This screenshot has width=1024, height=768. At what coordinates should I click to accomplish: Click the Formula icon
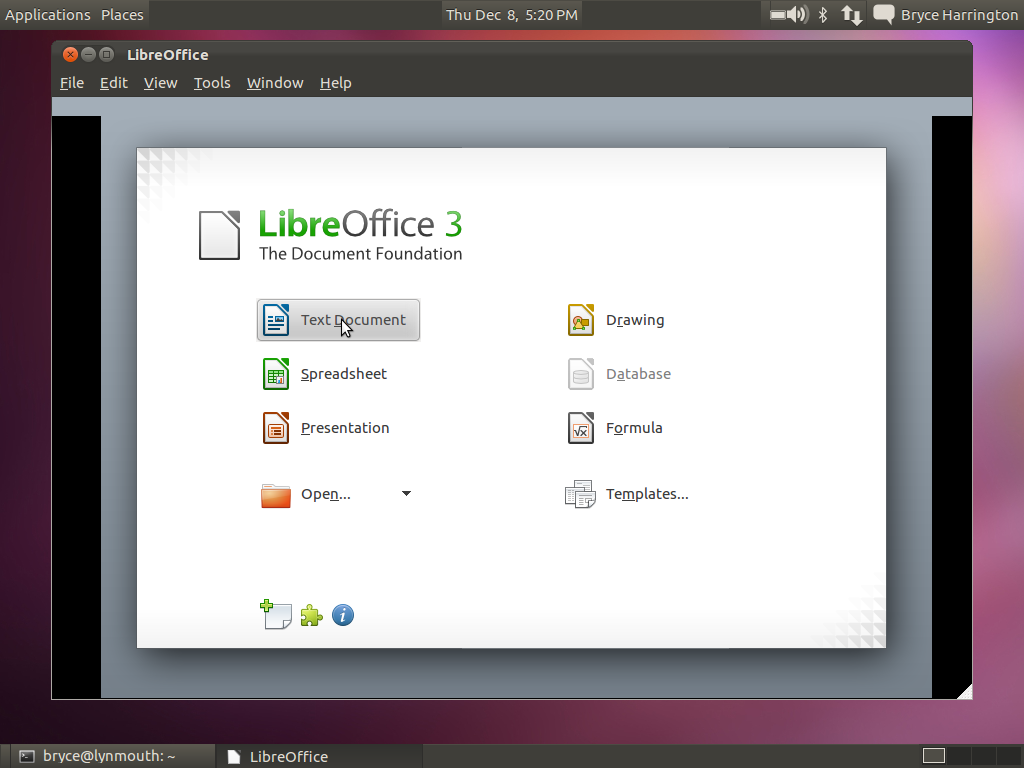pyautogui.click(x=581, y=428)
